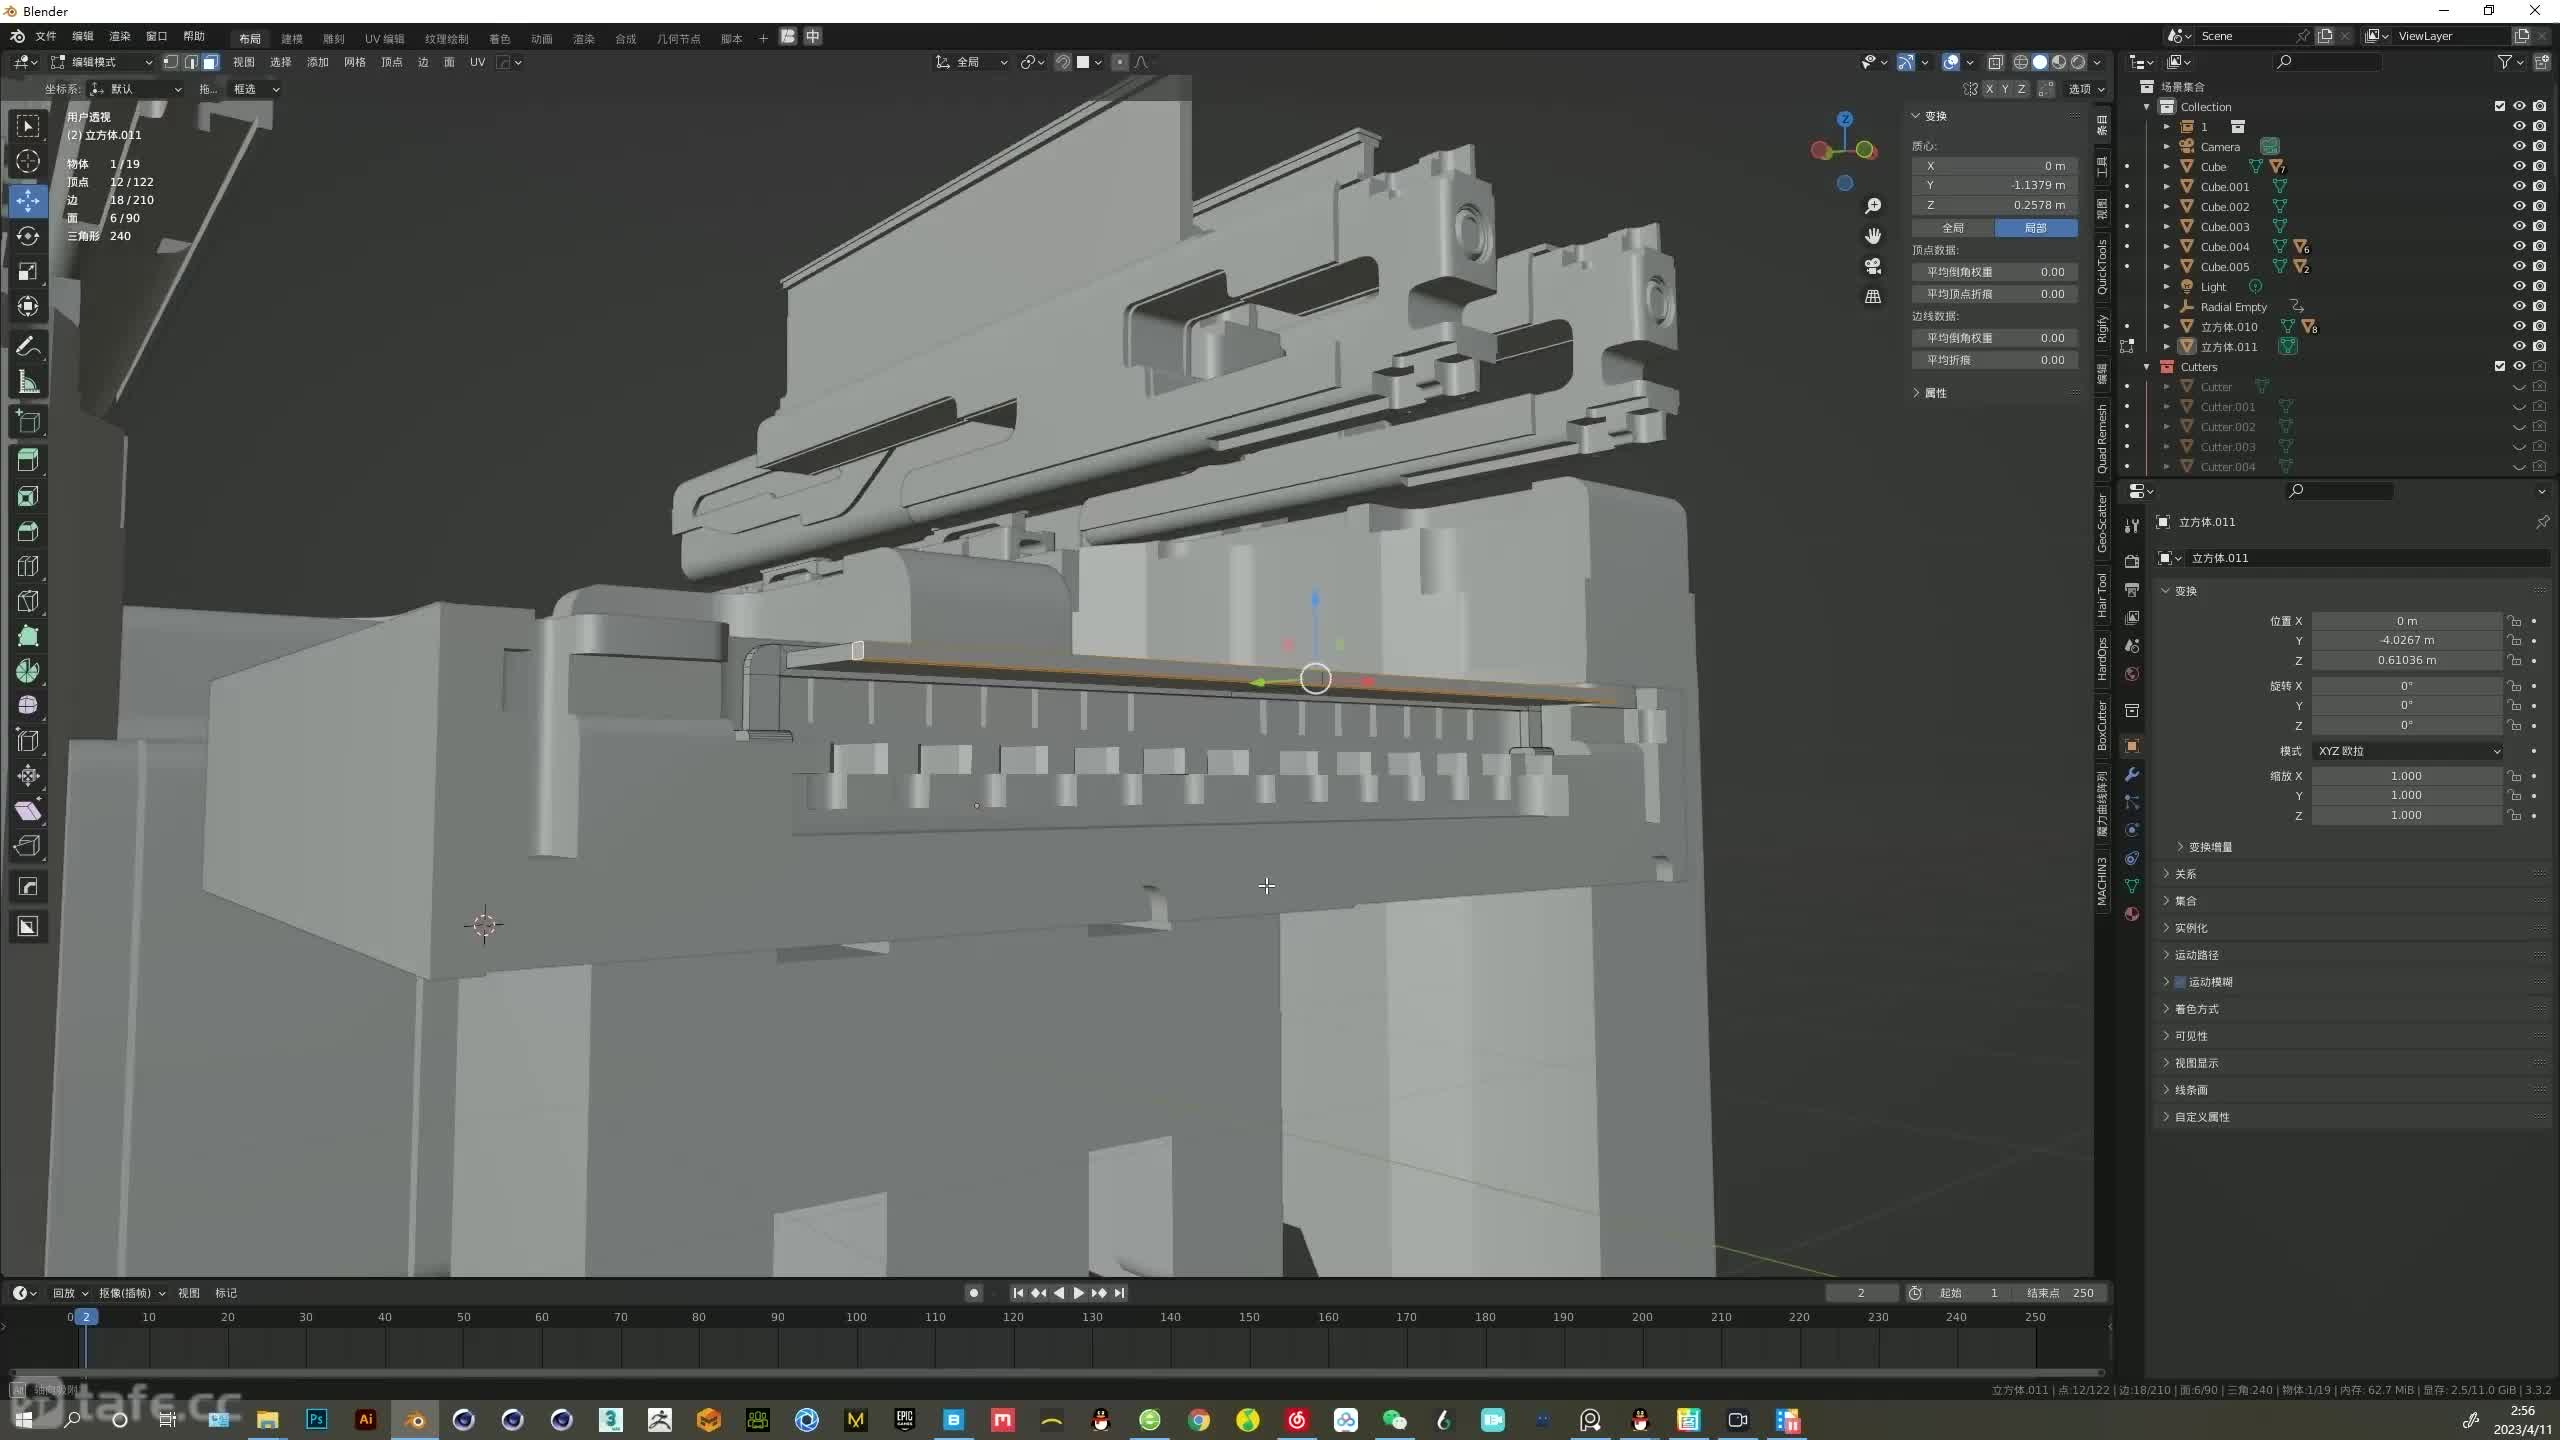Toggle X axis mirror button
The image size is (2560, 1440).
pyautogui.click(x=1989, y=89)
